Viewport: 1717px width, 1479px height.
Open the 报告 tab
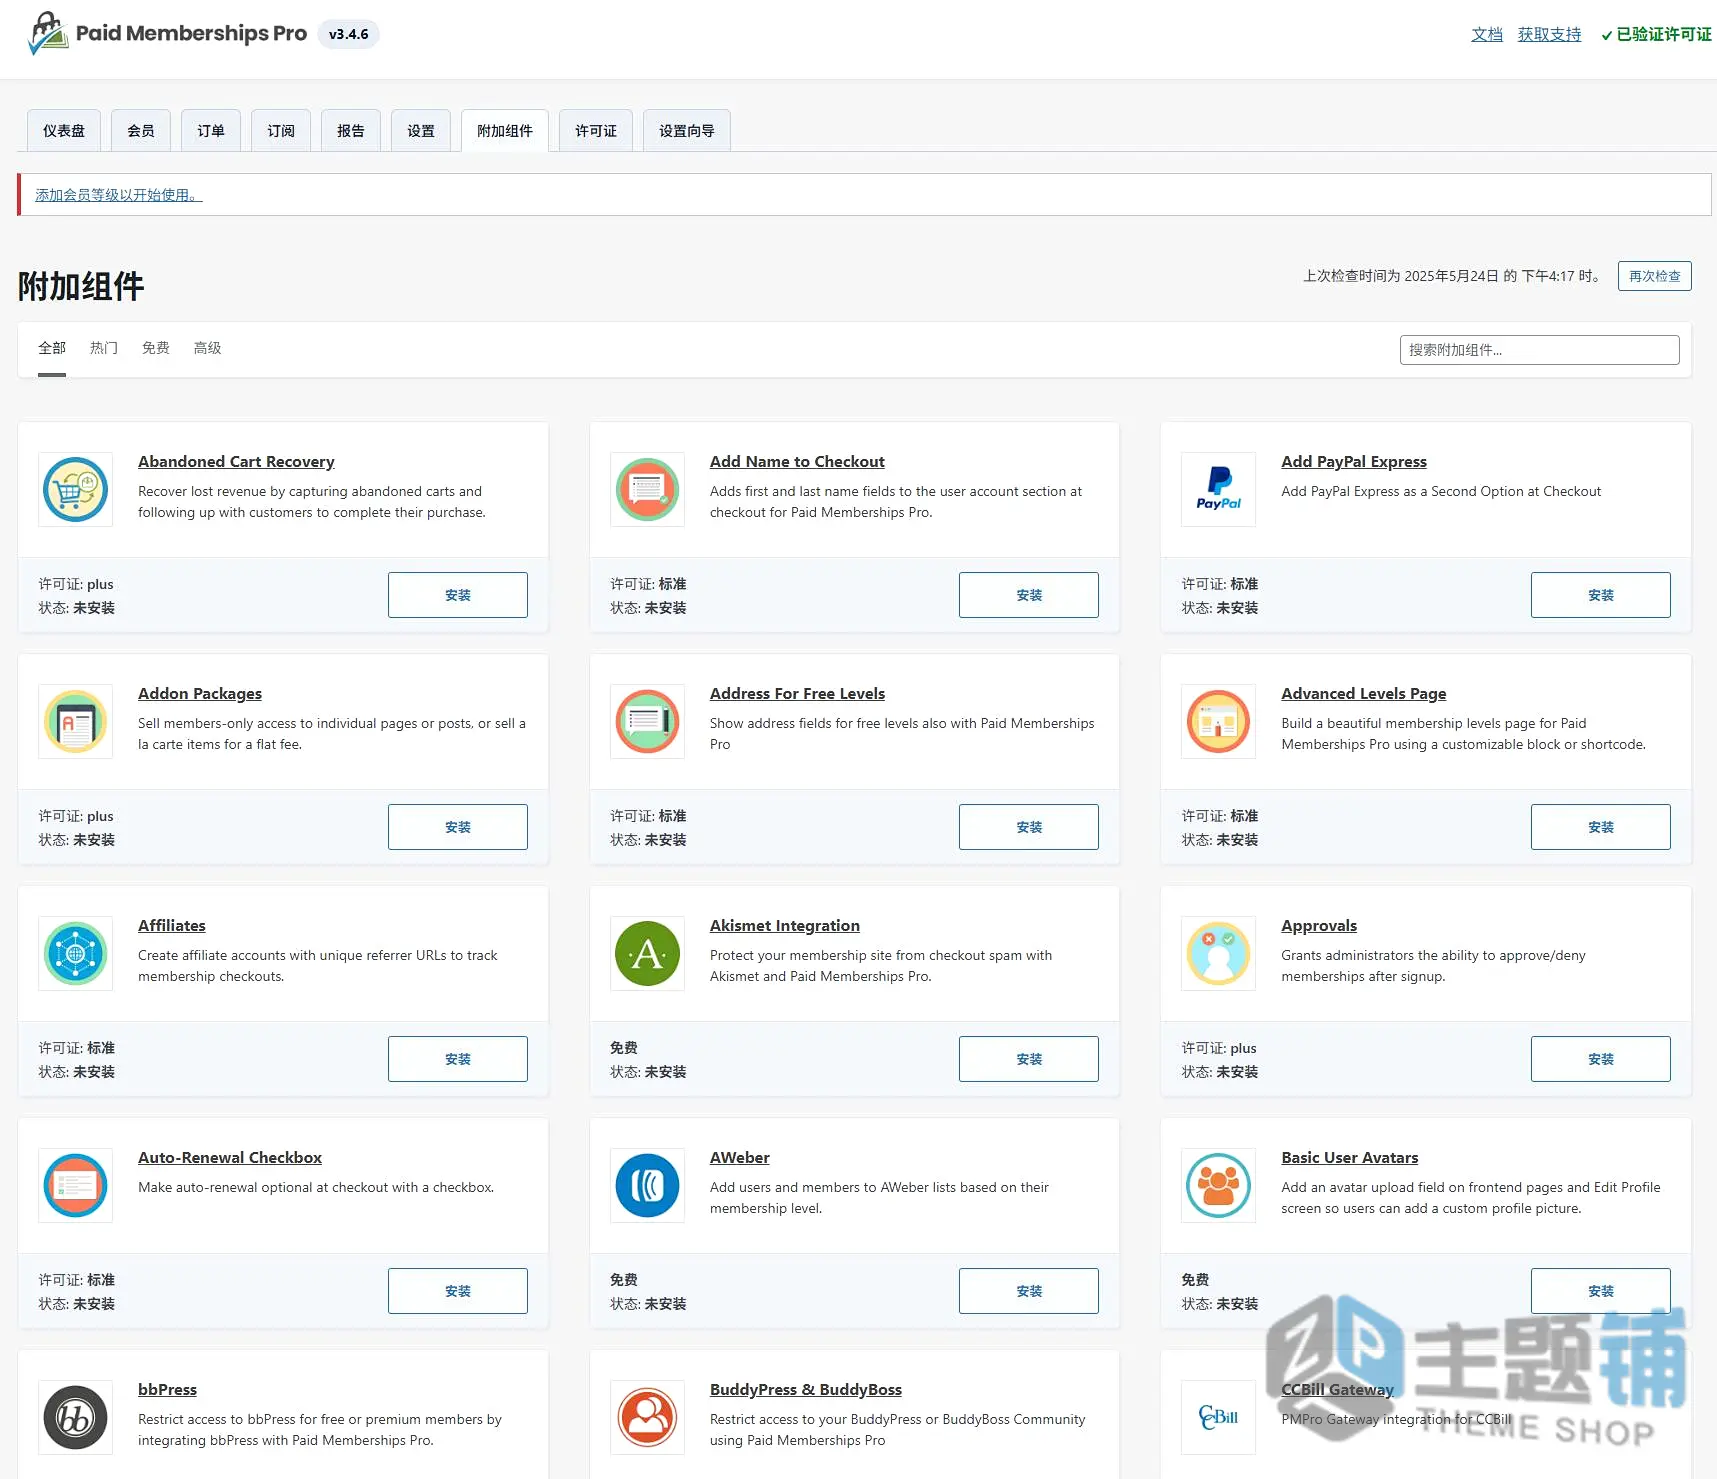(x=351, y=131)
